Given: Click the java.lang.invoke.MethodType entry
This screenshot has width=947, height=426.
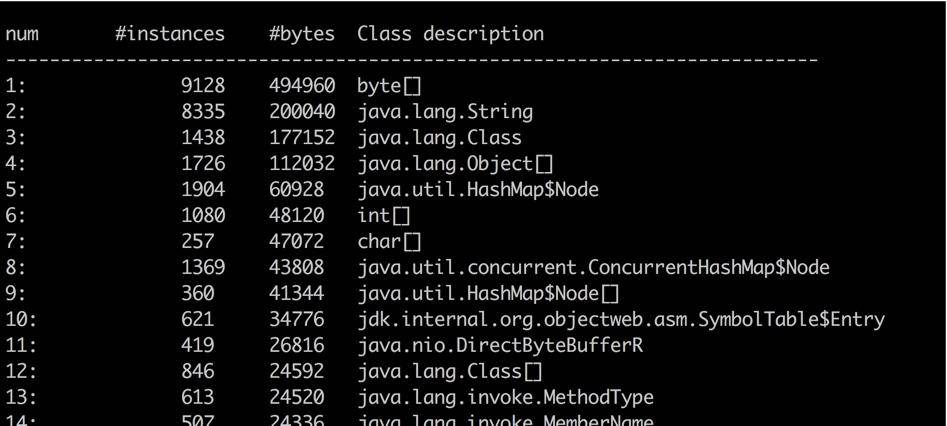Looking at the screenshot, I should coord(505,397).
